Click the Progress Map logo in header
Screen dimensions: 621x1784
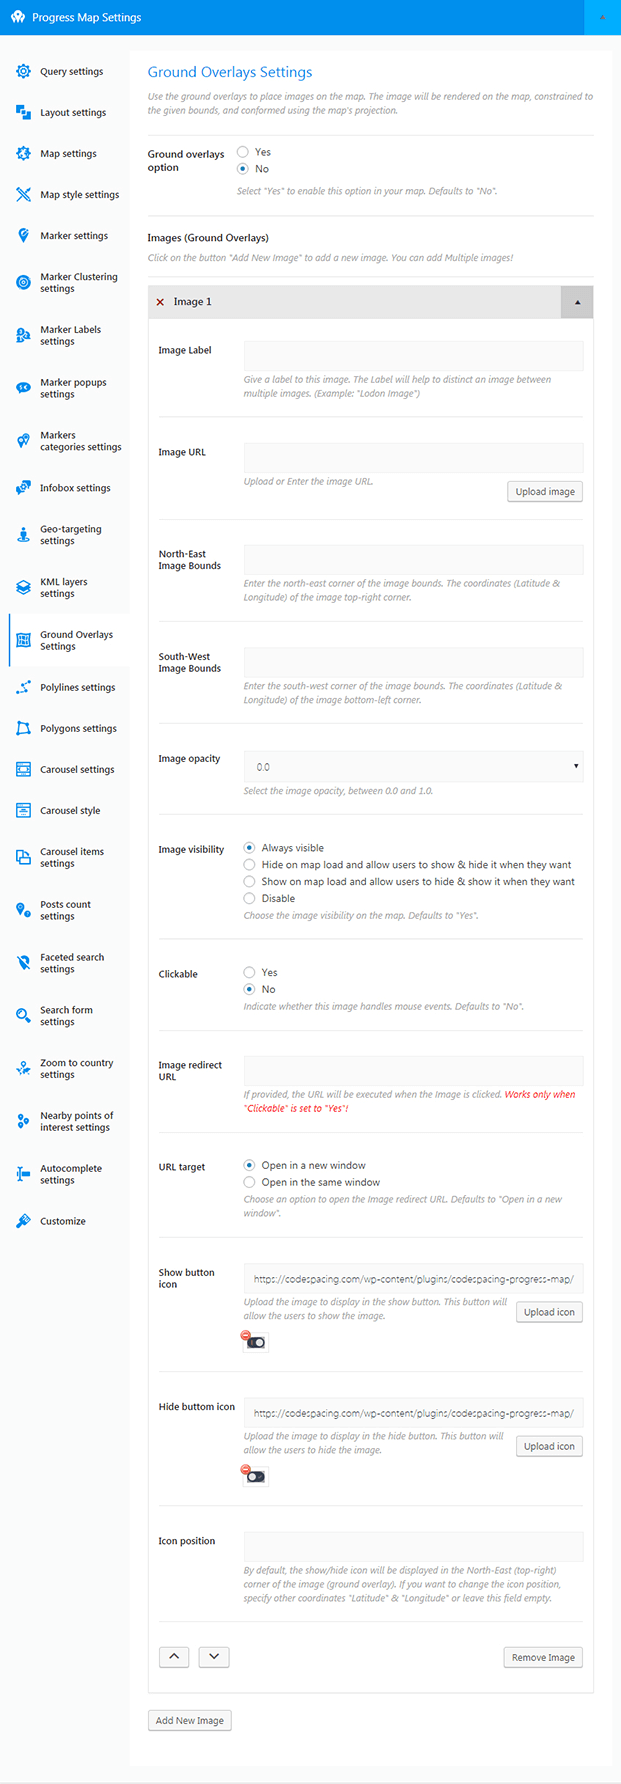click(18, 17)
